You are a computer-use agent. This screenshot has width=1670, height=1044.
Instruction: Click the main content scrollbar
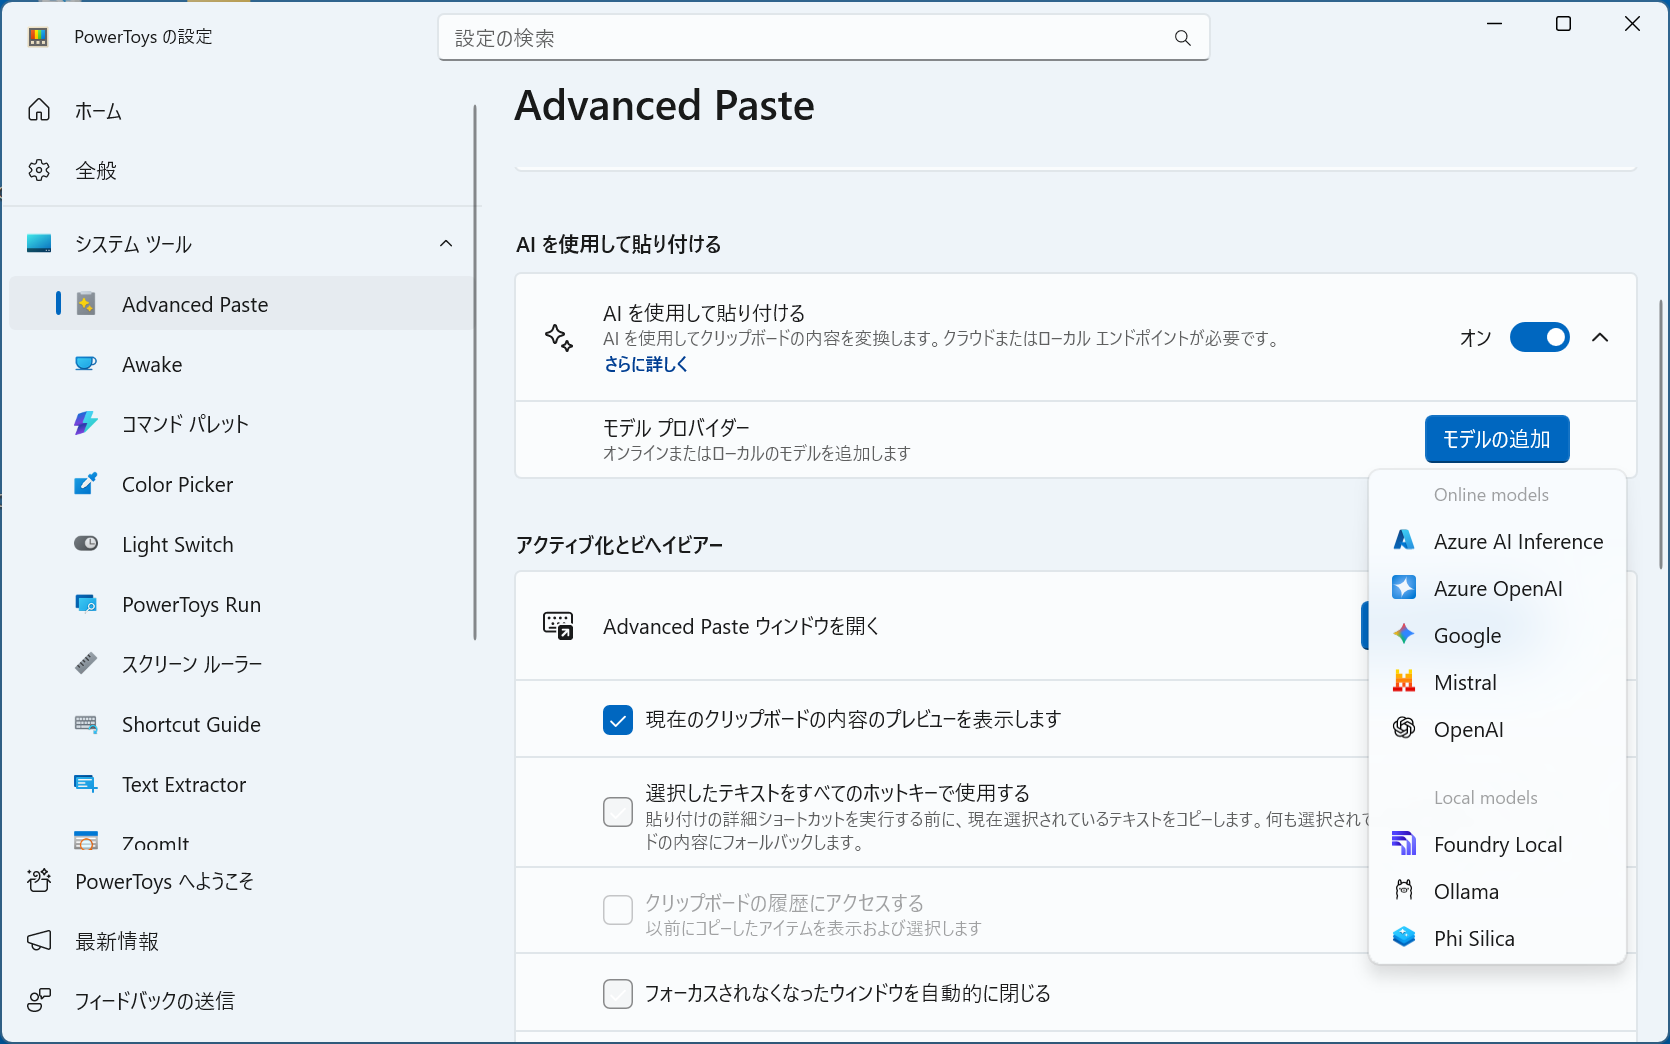coord(1661,435)
